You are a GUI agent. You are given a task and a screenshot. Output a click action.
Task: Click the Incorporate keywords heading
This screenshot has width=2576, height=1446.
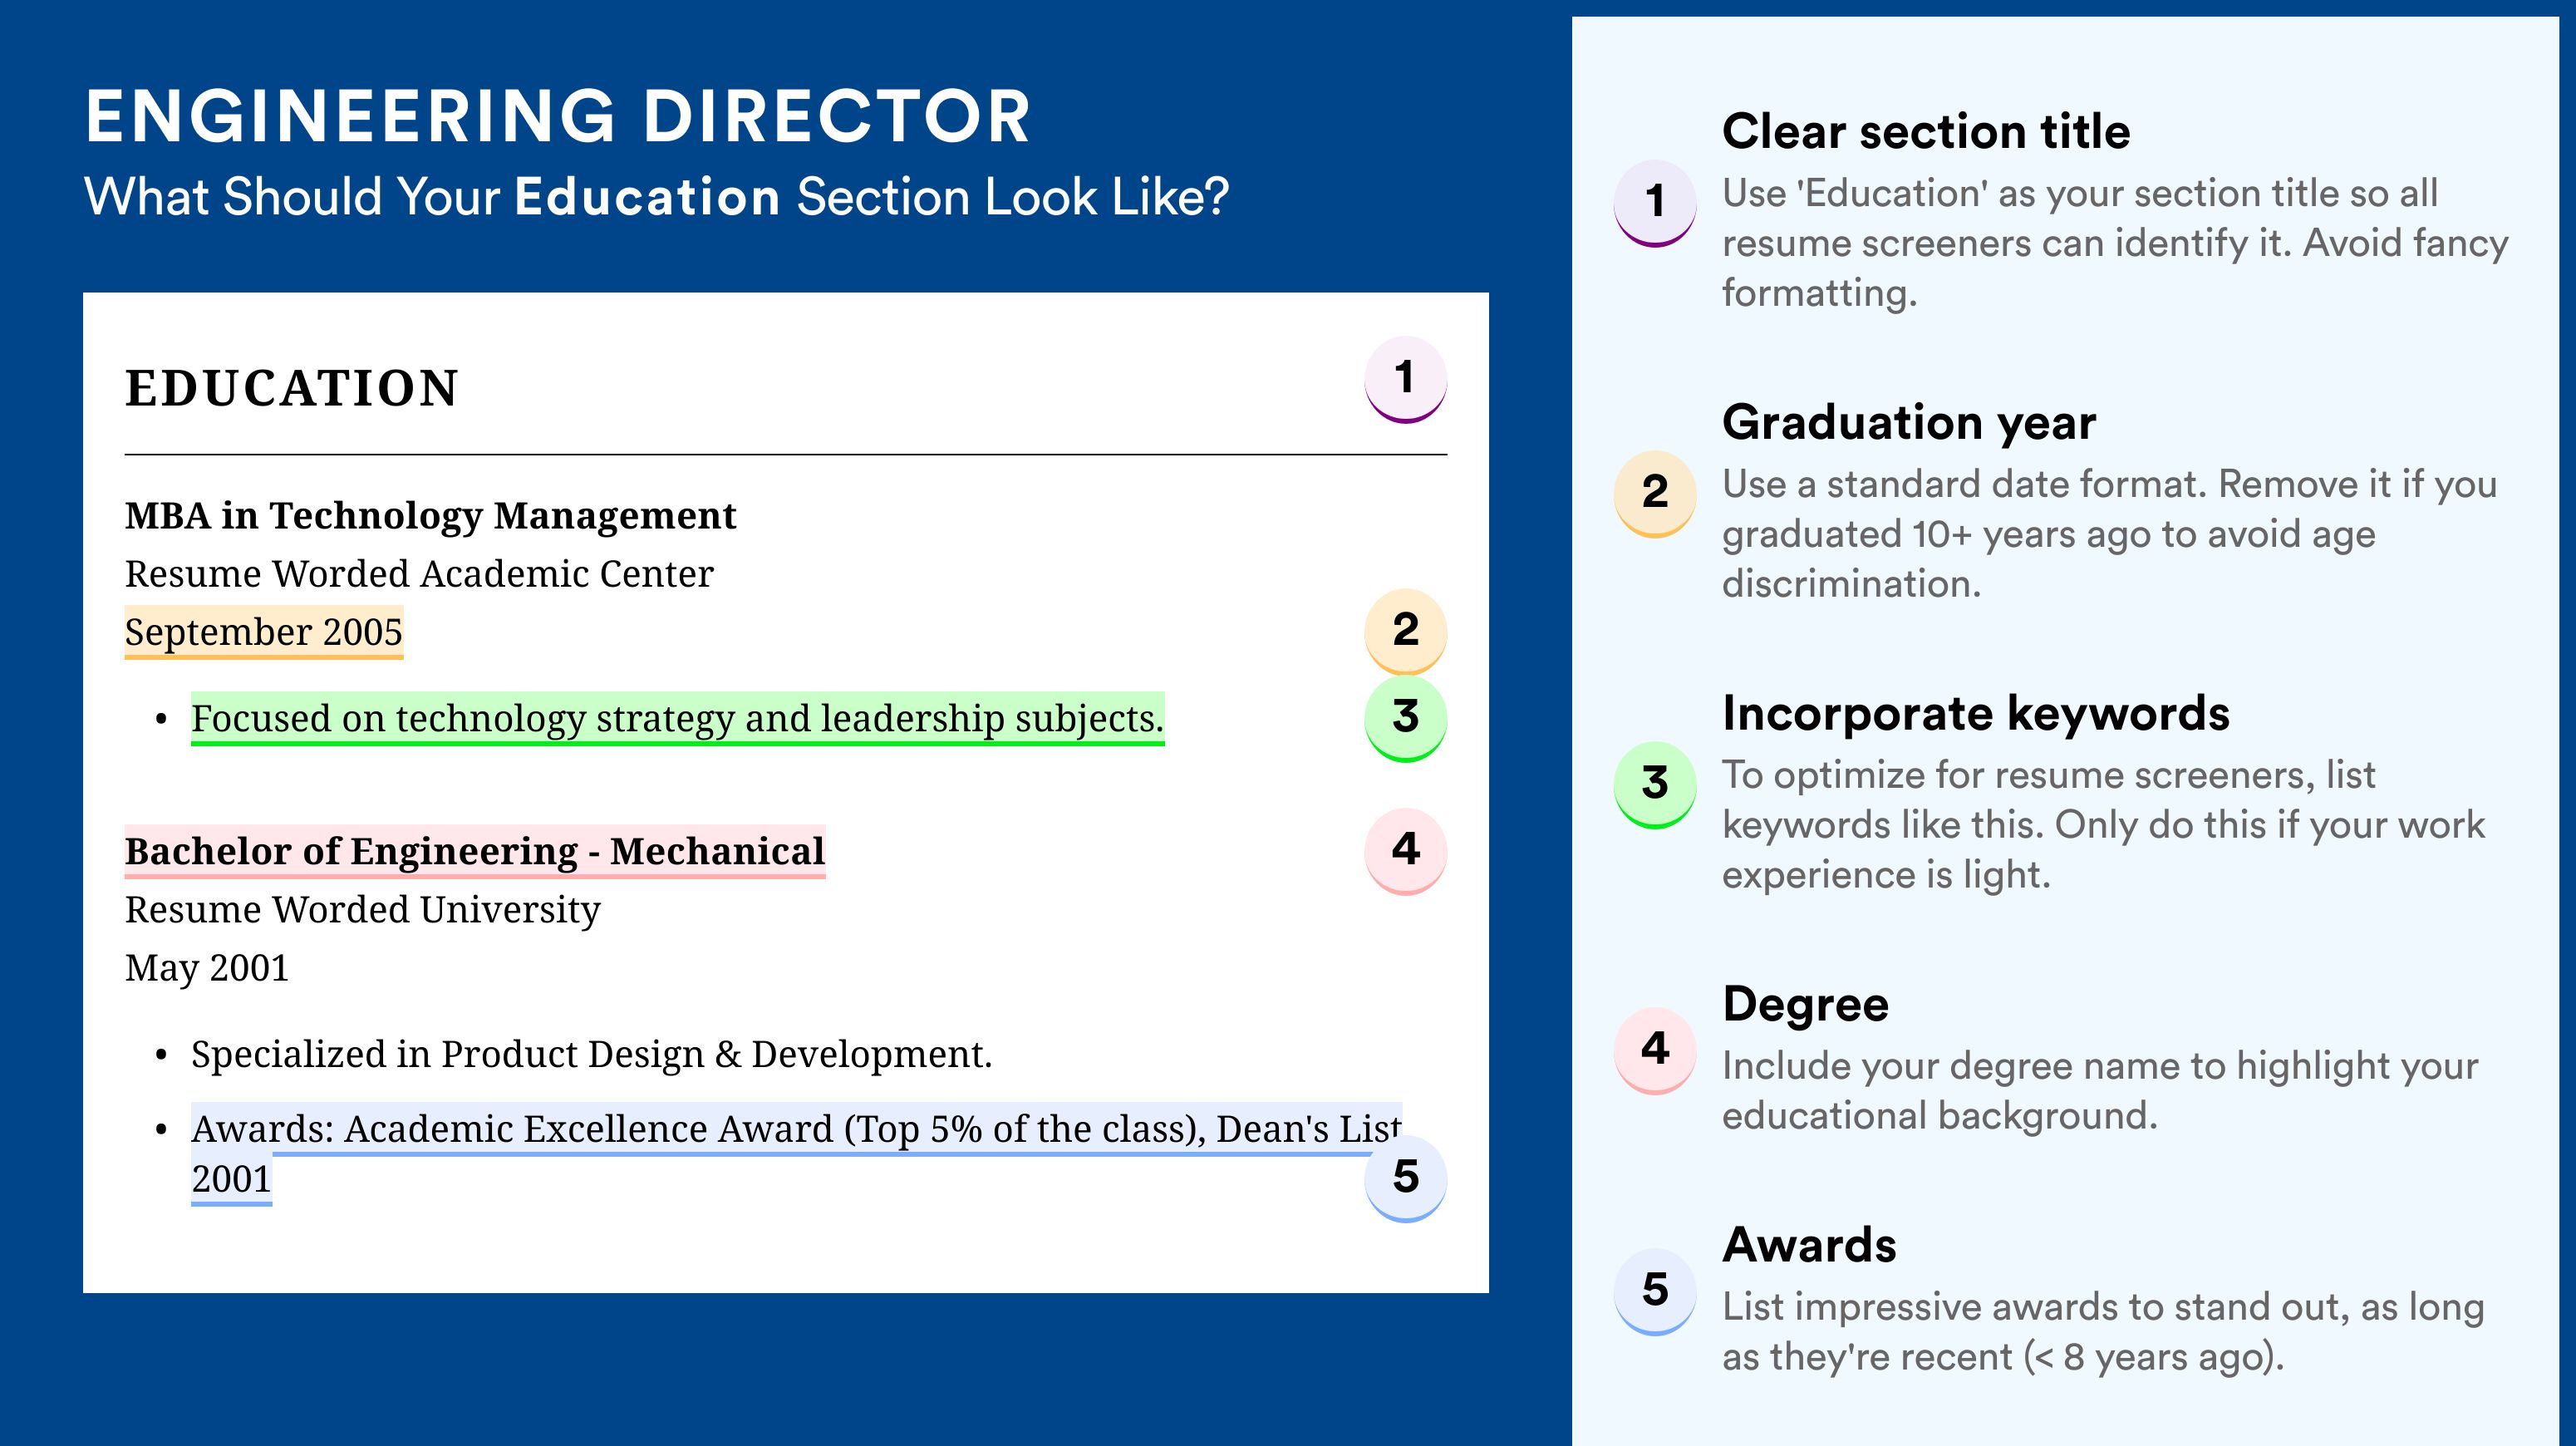pyautogui.click(x=1976, y=713)
